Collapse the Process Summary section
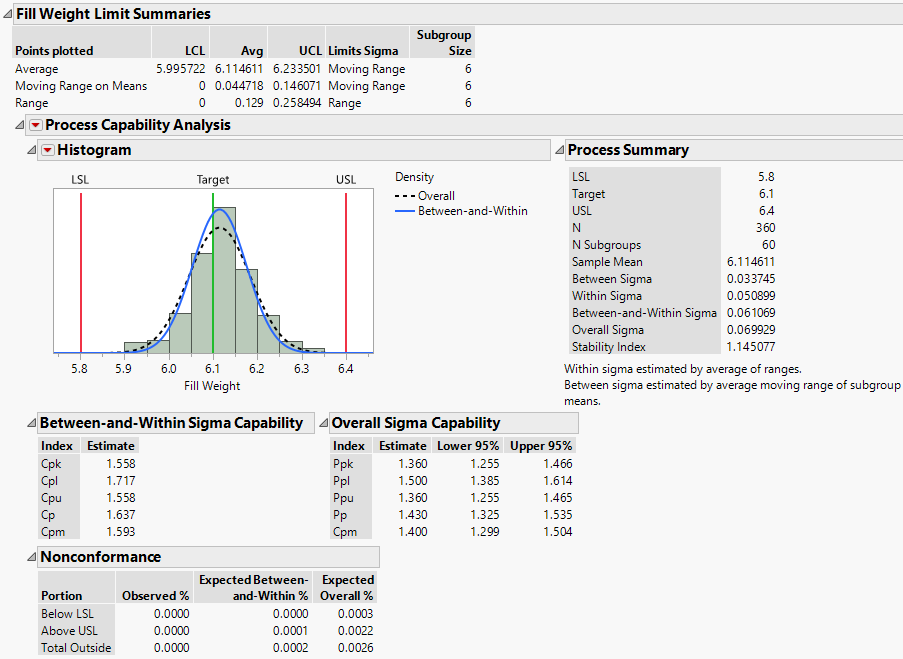 [x=558, y=151]
